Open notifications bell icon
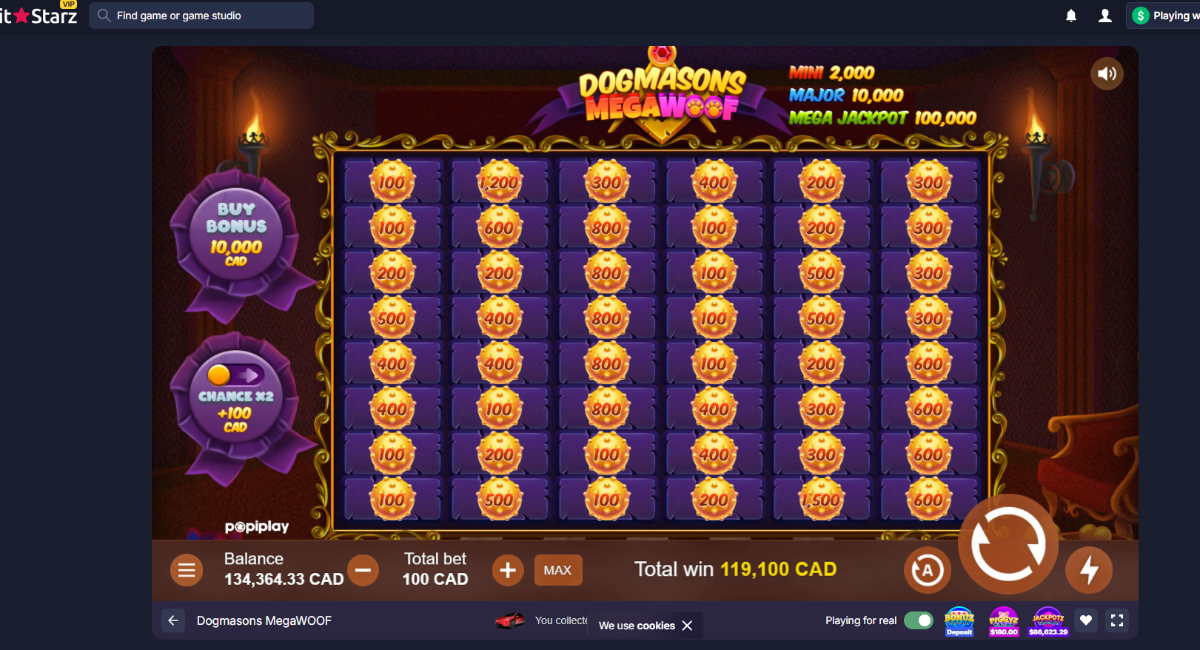 (1071, 16)
